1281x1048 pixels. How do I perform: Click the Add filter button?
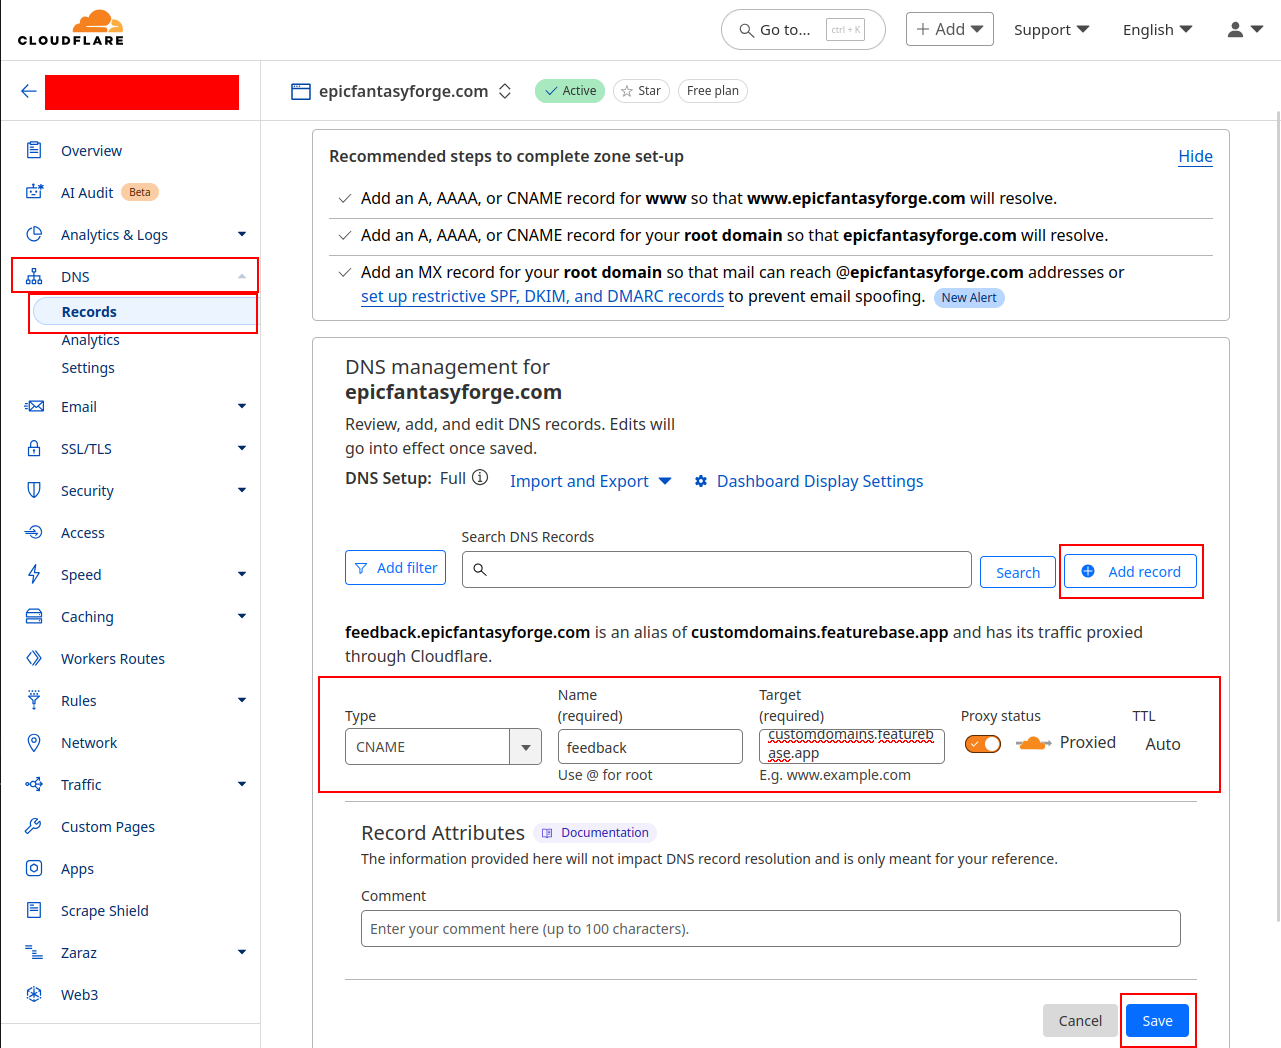click(395, 567)
